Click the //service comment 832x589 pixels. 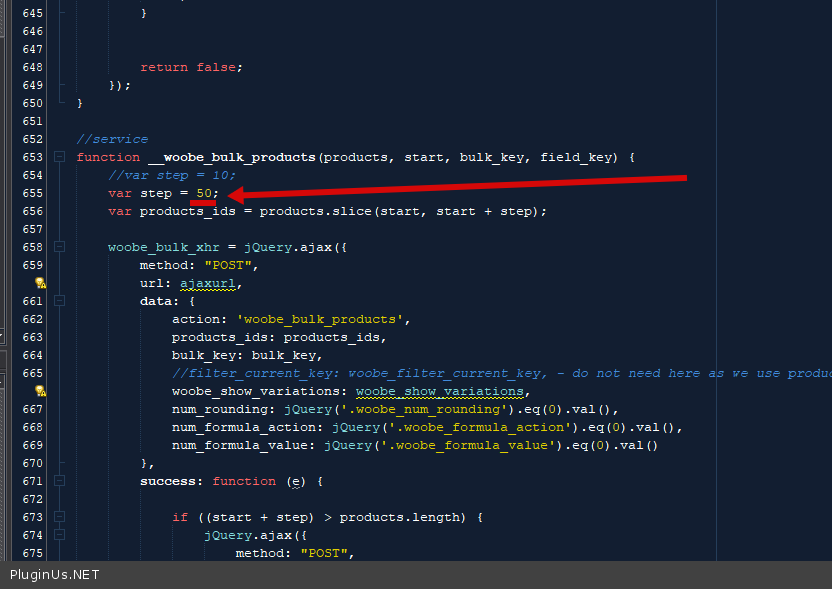112,139
